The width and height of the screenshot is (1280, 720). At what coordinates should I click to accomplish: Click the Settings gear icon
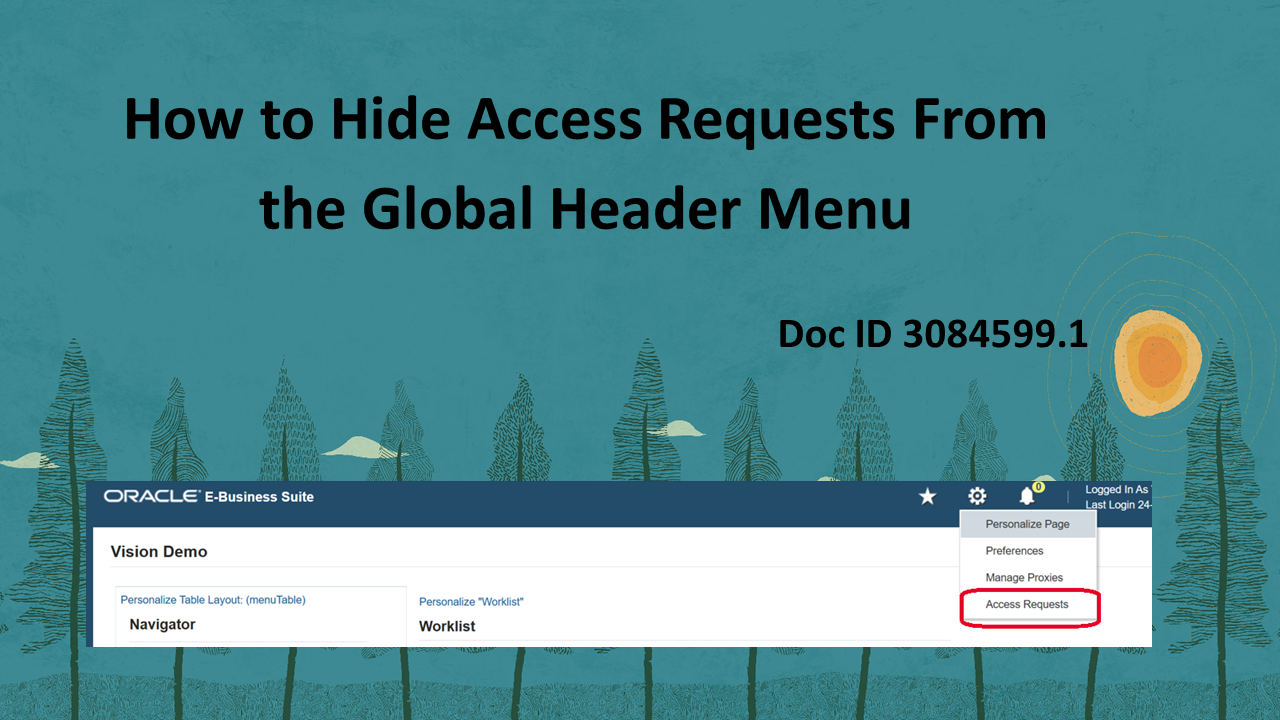[977, 496]
